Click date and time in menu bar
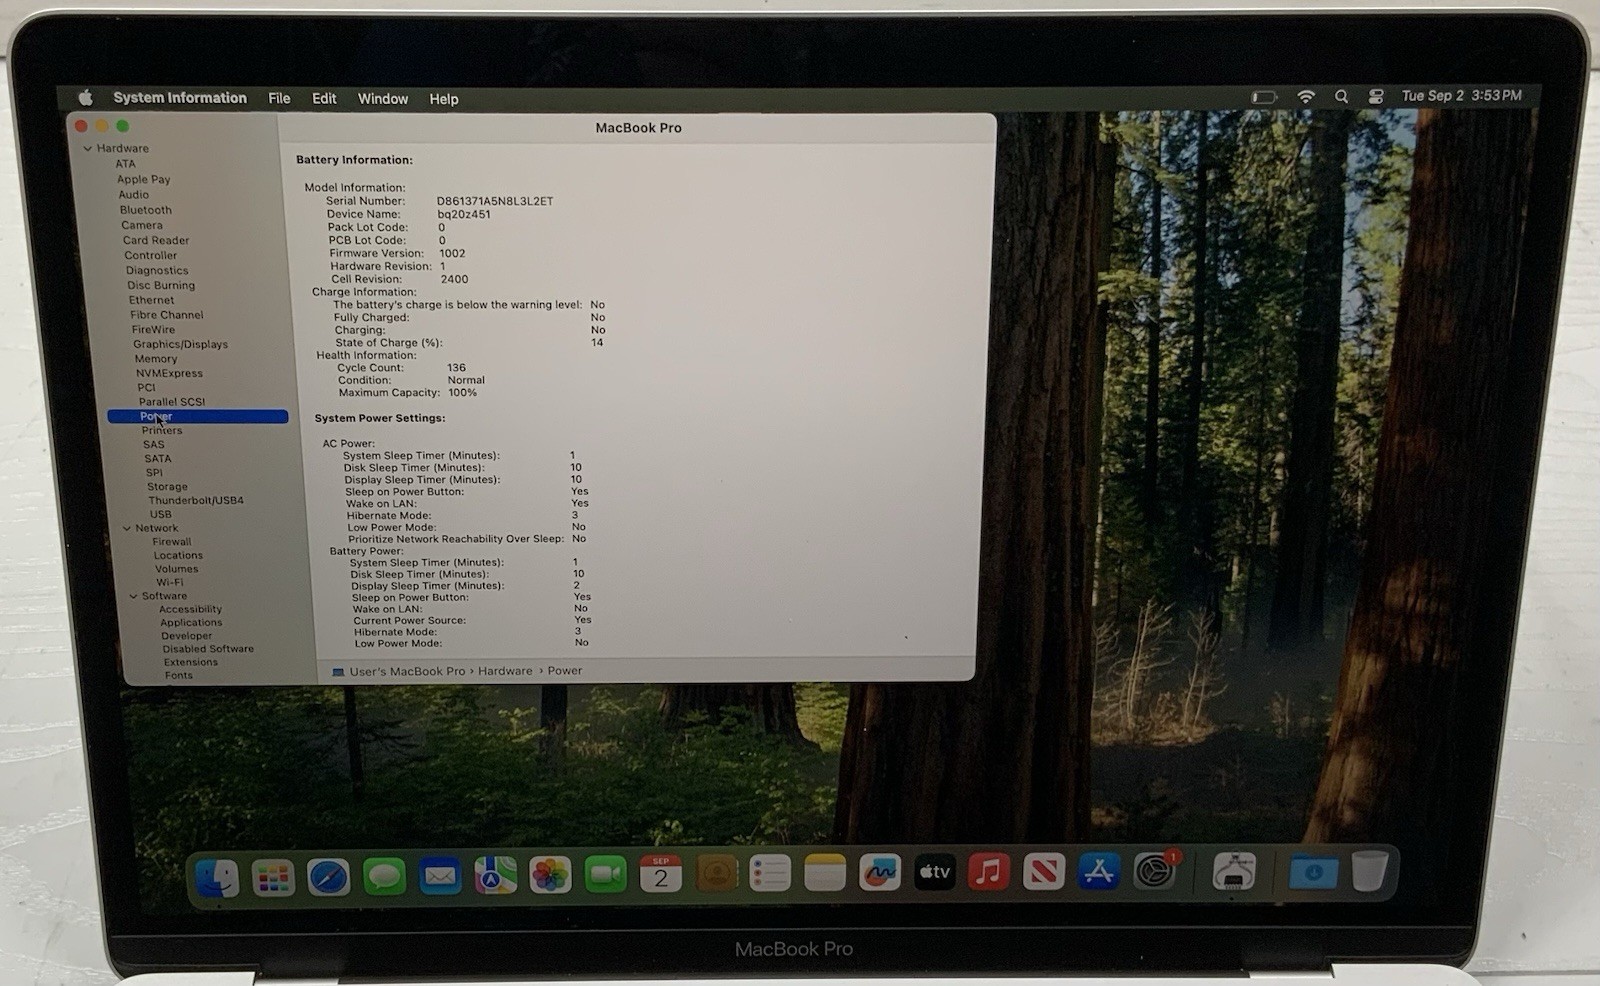 [x=1461, y=96]
